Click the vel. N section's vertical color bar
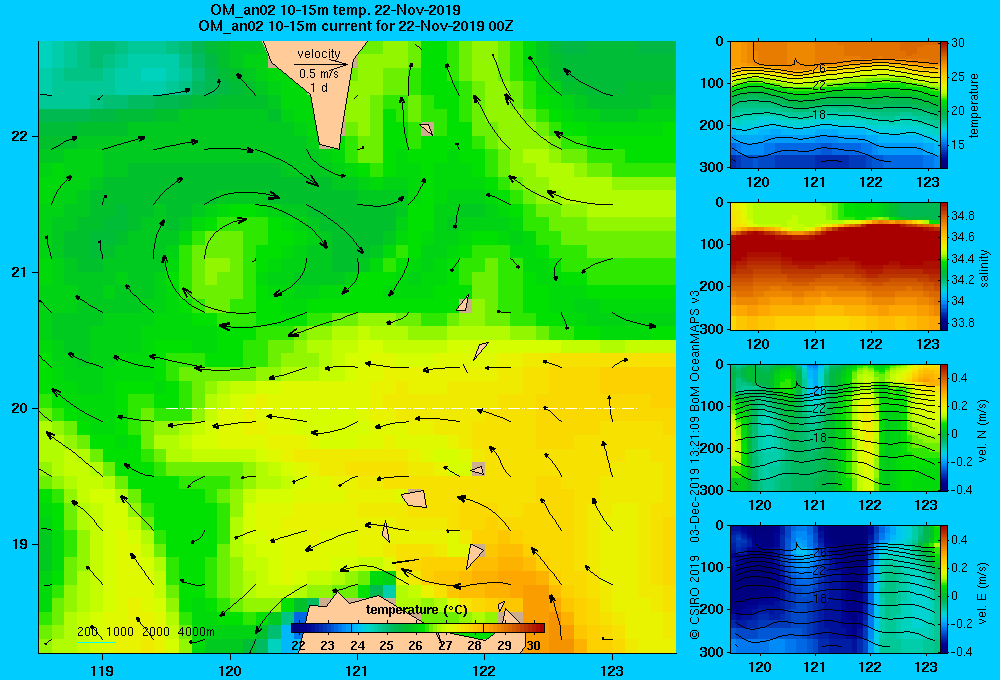The width and height of the screenshot is (1000, 680). point(944,427)
